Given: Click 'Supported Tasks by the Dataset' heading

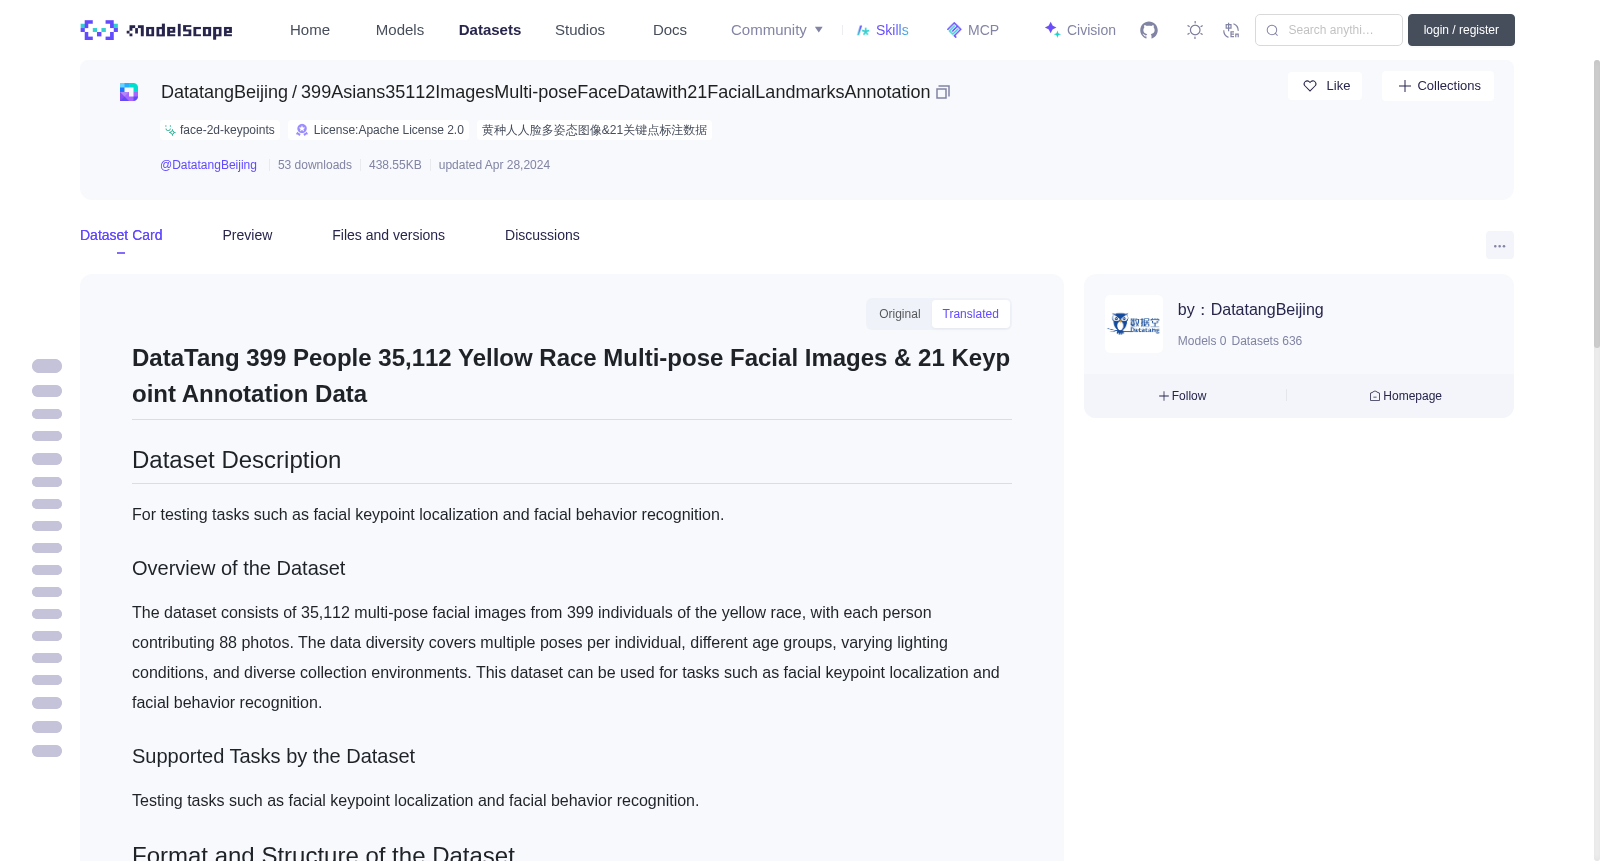Looking at the screenshot, I should tap(273, 756).
